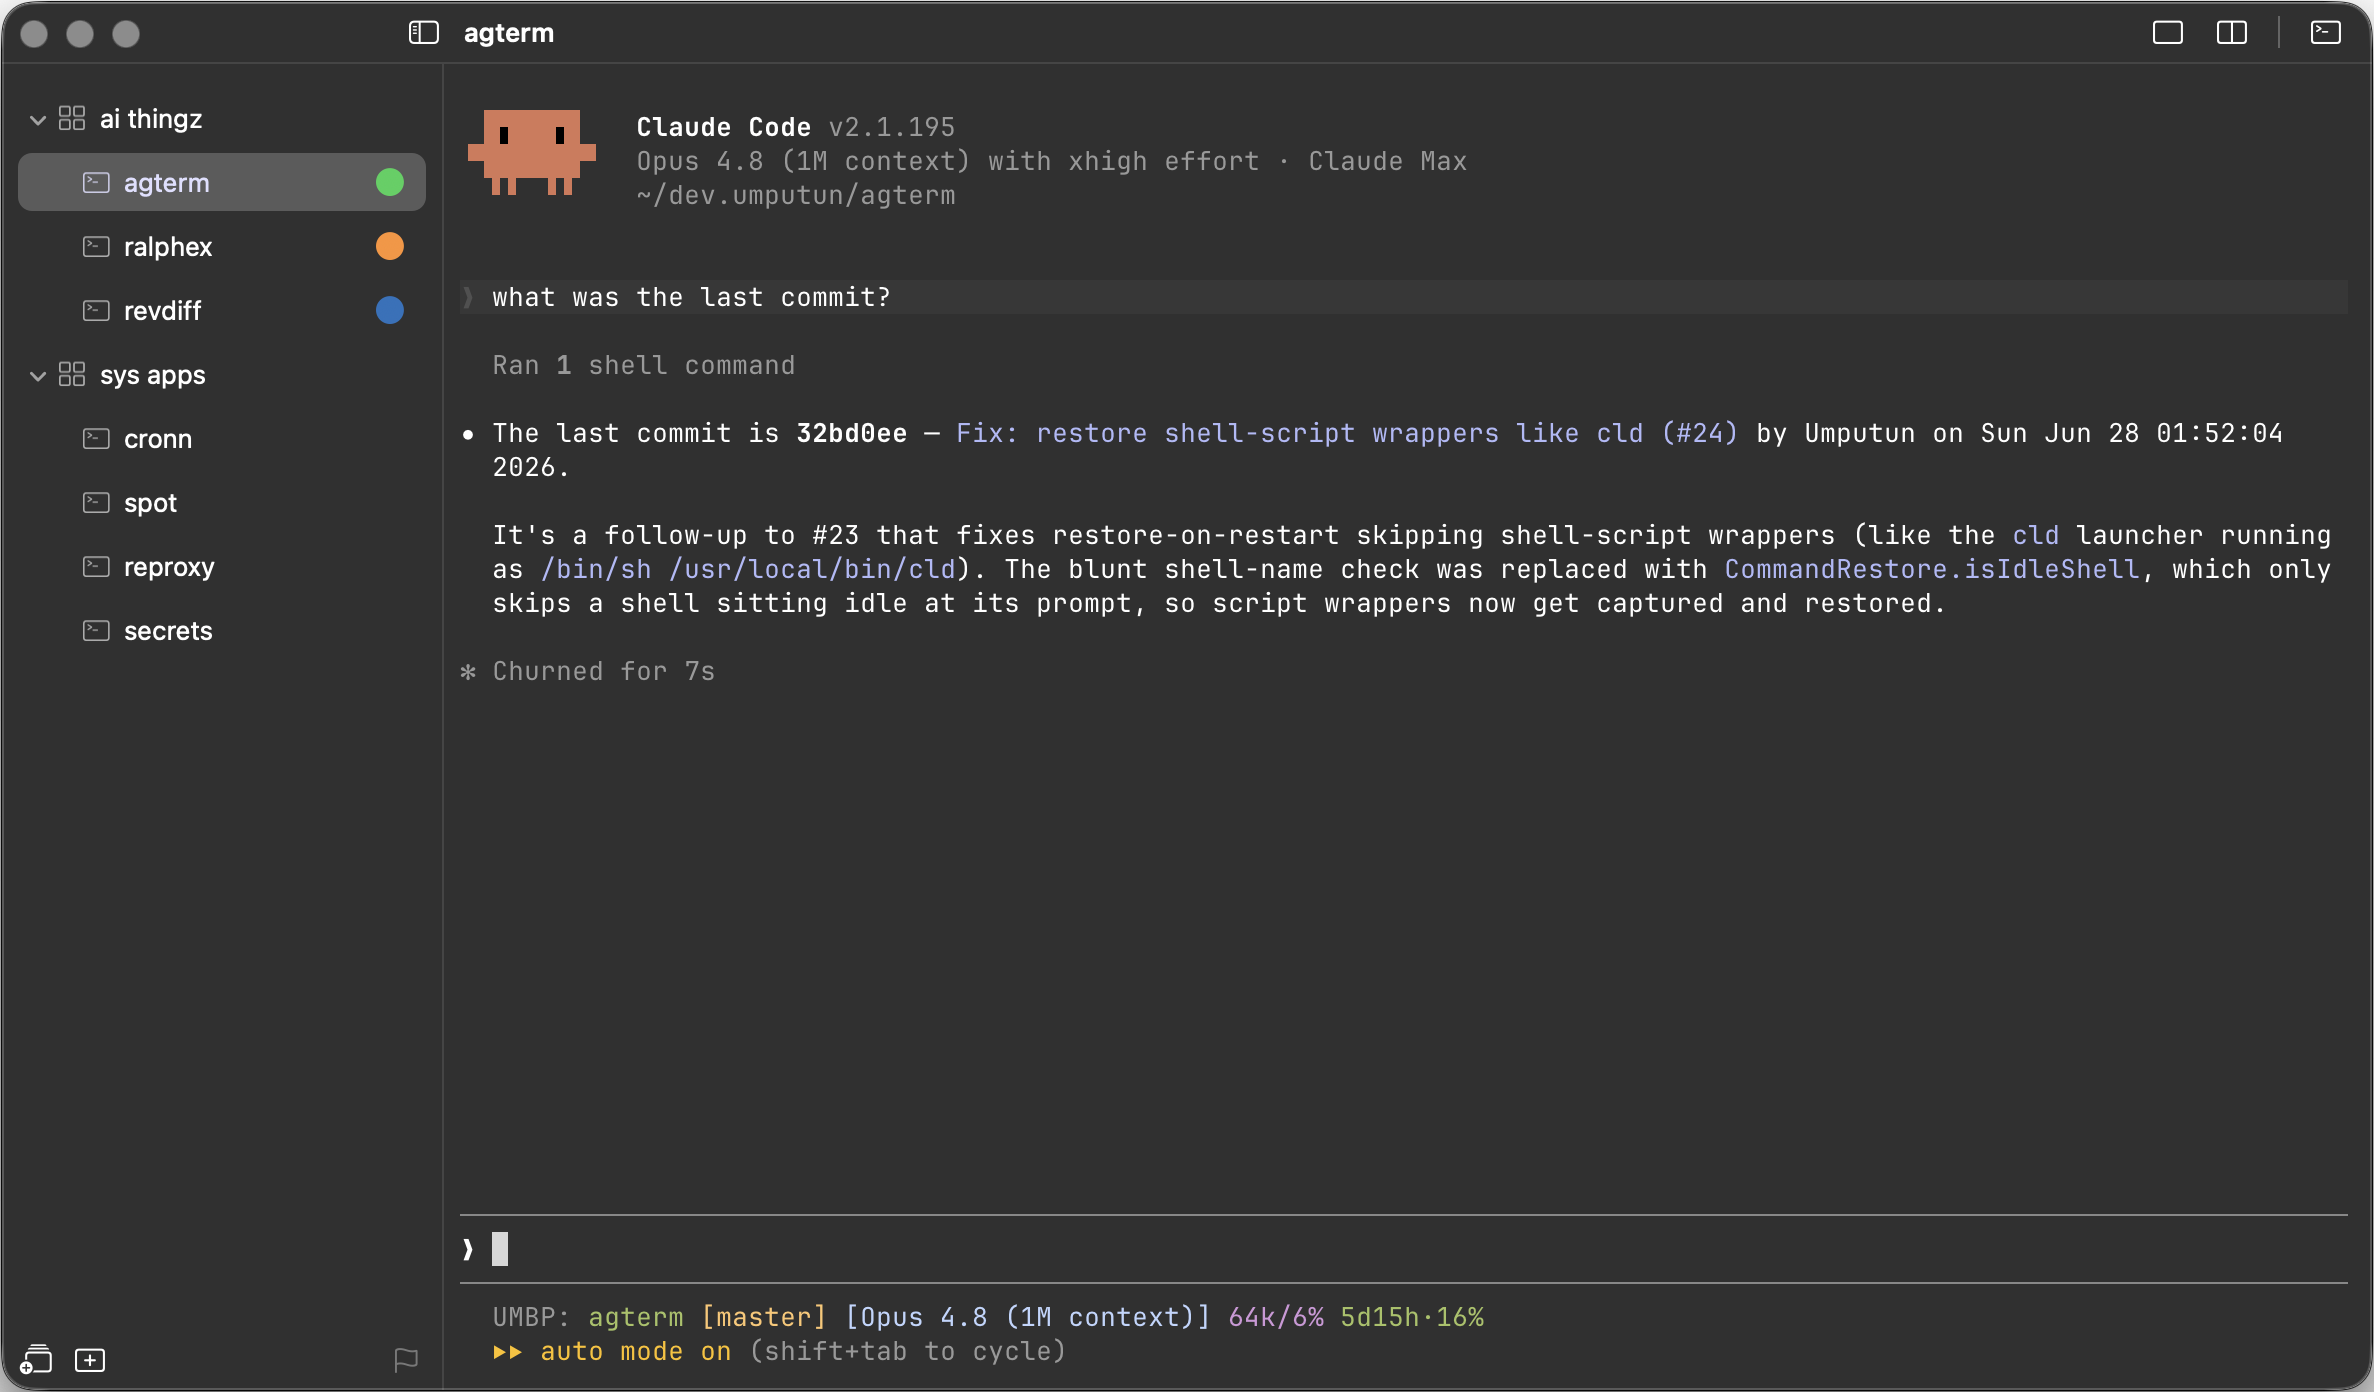
Task: Add a new session plus icon
Action: point(90,1360)
